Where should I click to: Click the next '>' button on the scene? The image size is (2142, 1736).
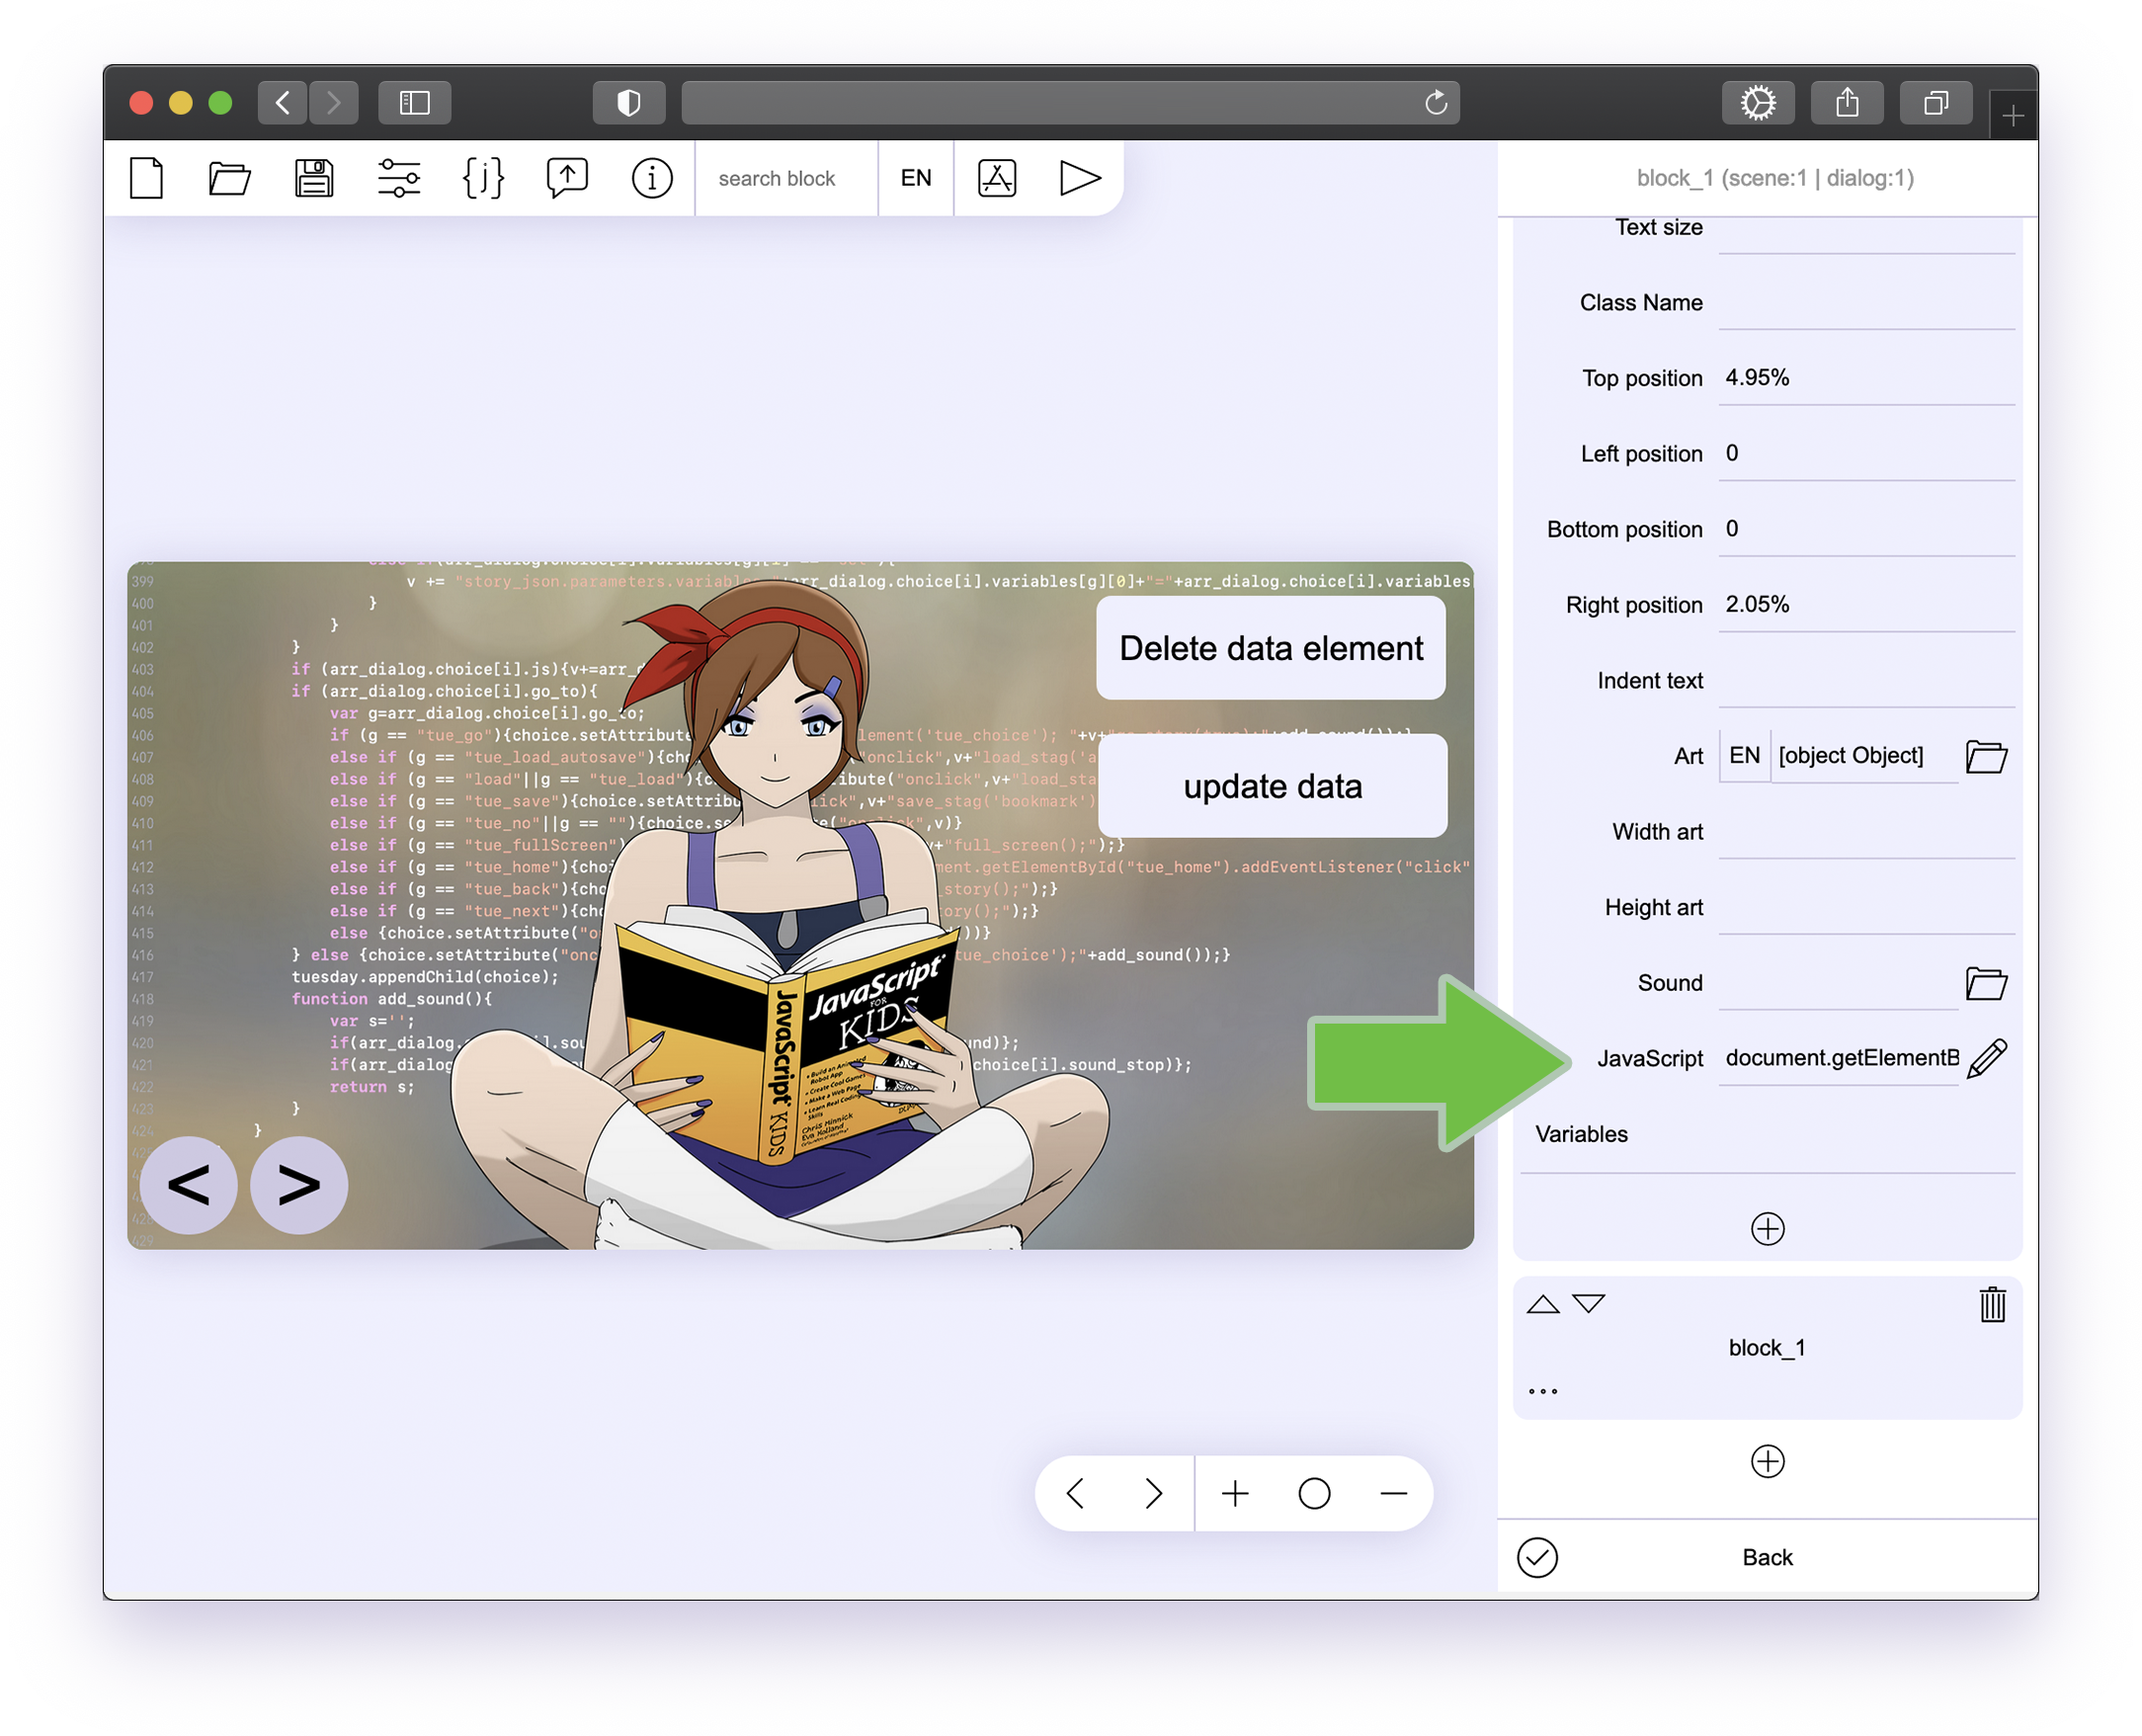pyautogui.click(x=298, y=1185)
